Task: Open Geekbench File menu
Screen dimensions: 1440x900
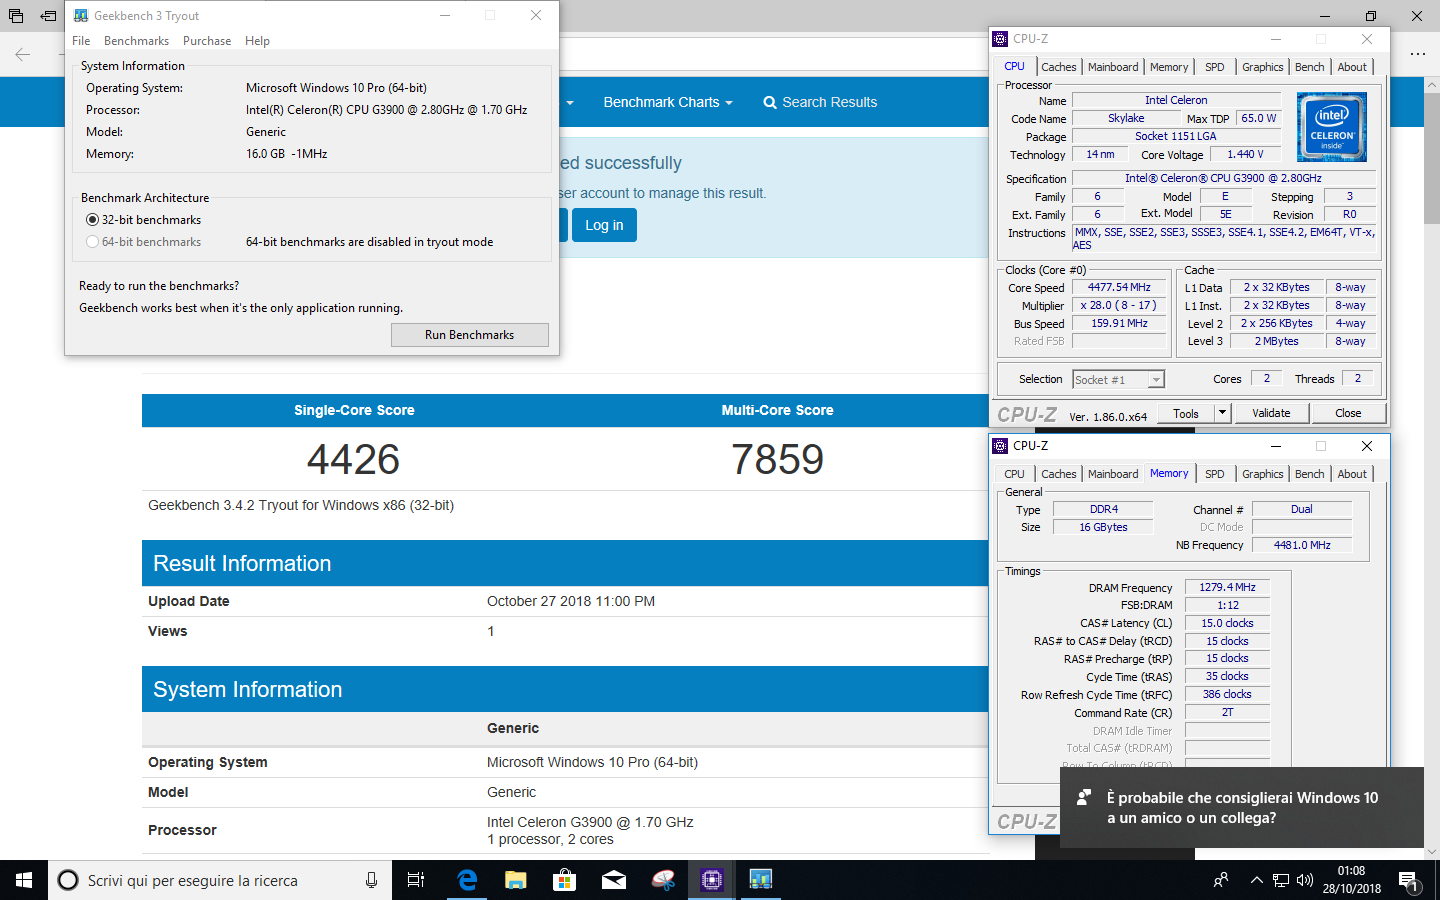Action: [x=81, y=41]
